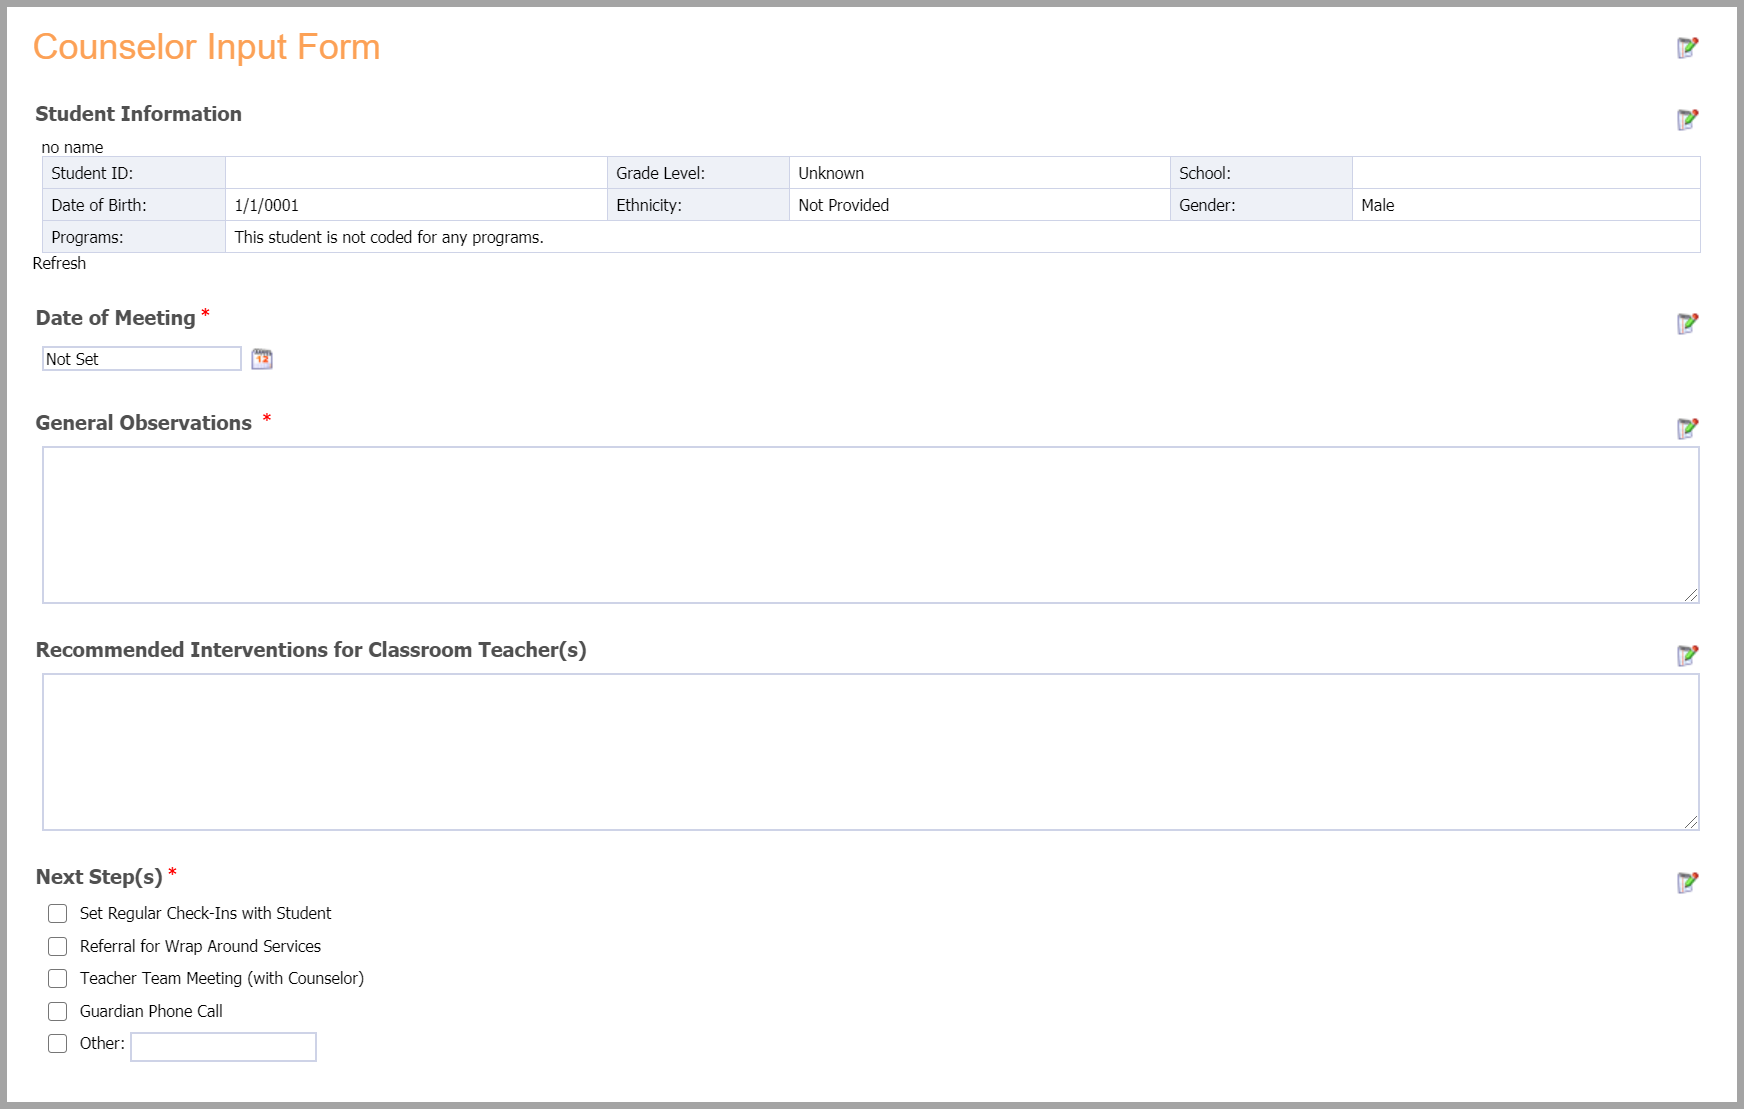Open the calendar date picker icon

pos(262,359)
